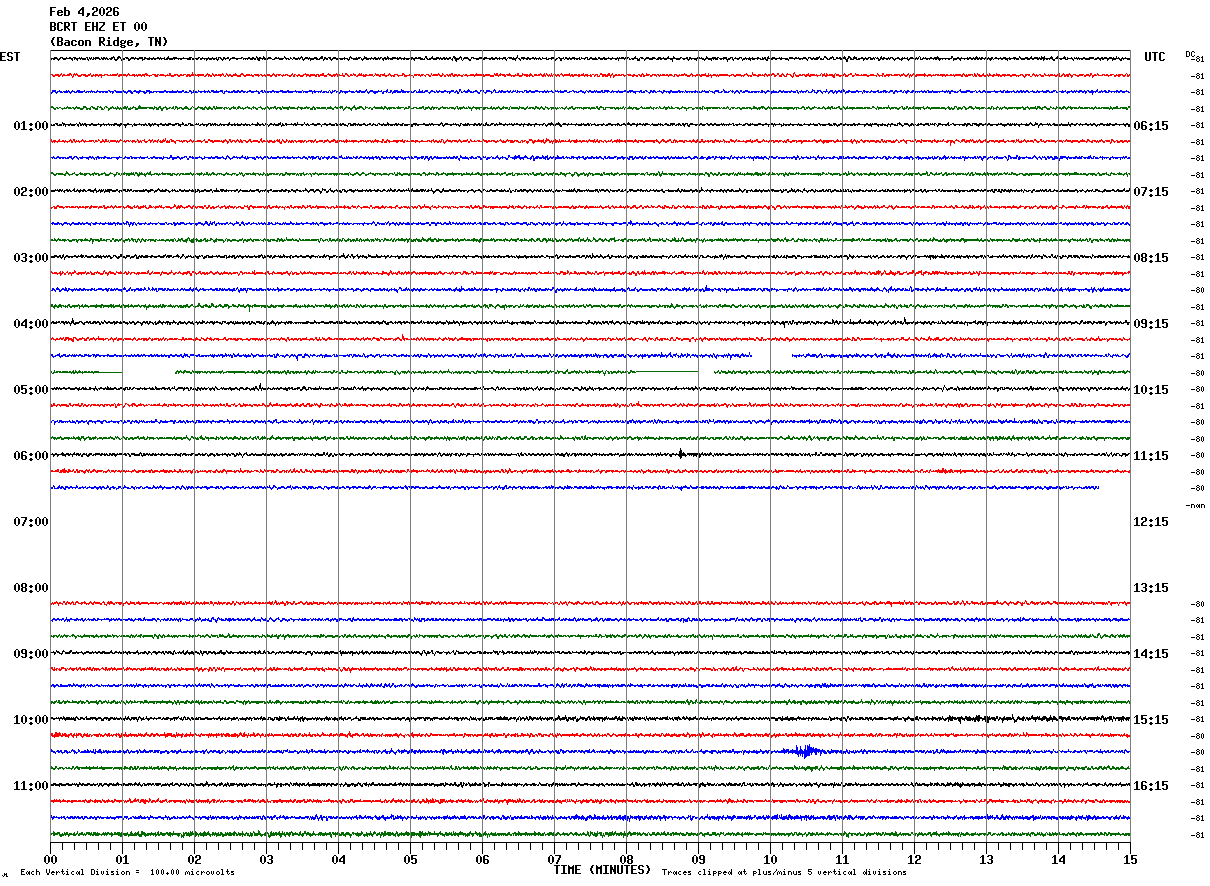1210x886 pixels.
Task: Click minute 10 on the time axis
Action: point(770,859)
